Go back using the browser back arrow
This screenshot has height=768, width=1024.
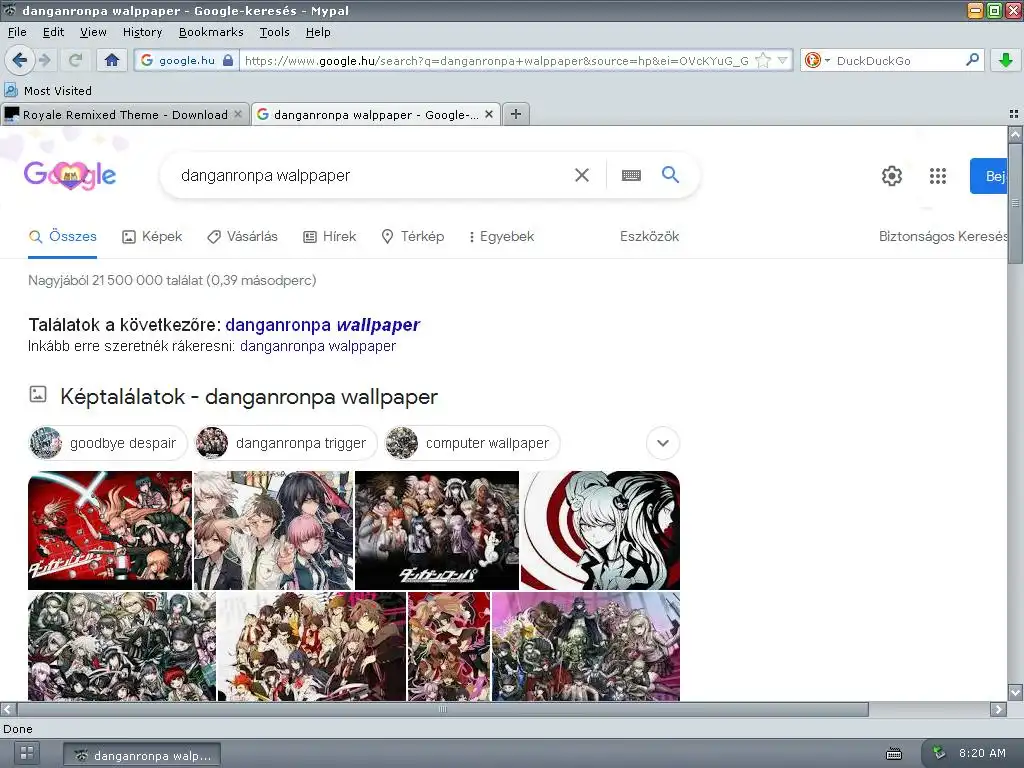point(19,61)
